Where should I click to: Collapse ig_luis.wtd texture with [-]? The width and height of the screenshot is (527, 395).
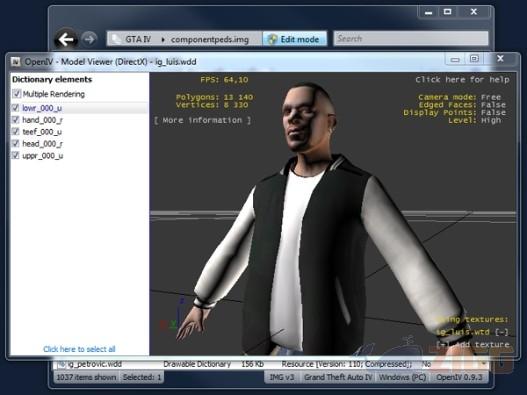pyautogui.click(x=501, y=332)
